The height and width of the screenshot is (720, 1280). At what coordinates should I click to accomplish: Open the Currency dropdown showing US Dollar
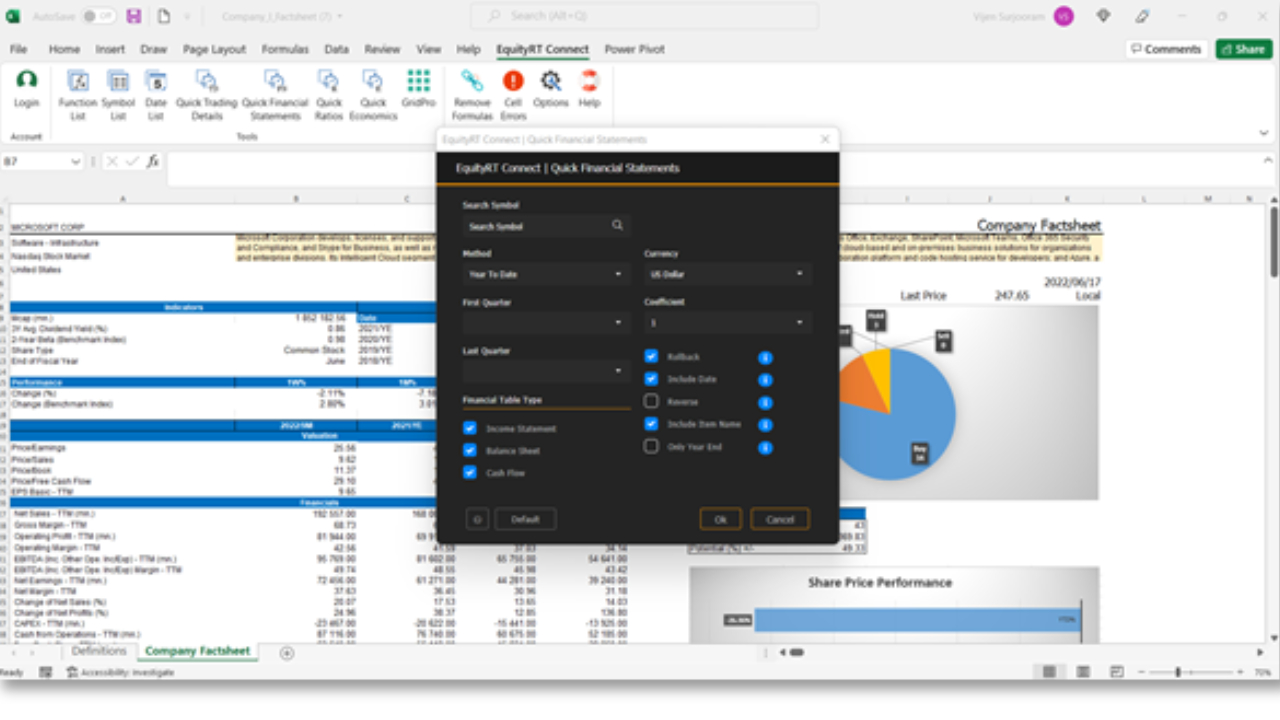[727, 274]
